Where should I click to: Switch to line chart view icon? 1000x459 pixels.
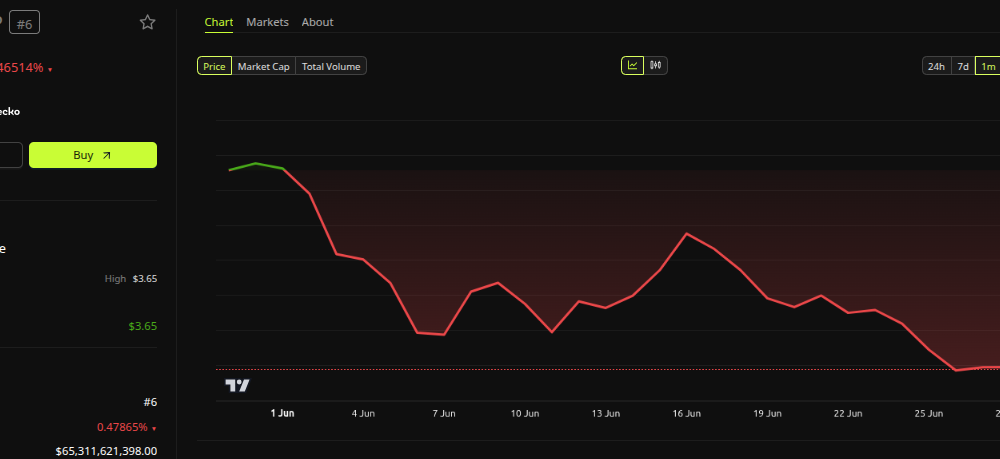(633, 66)
